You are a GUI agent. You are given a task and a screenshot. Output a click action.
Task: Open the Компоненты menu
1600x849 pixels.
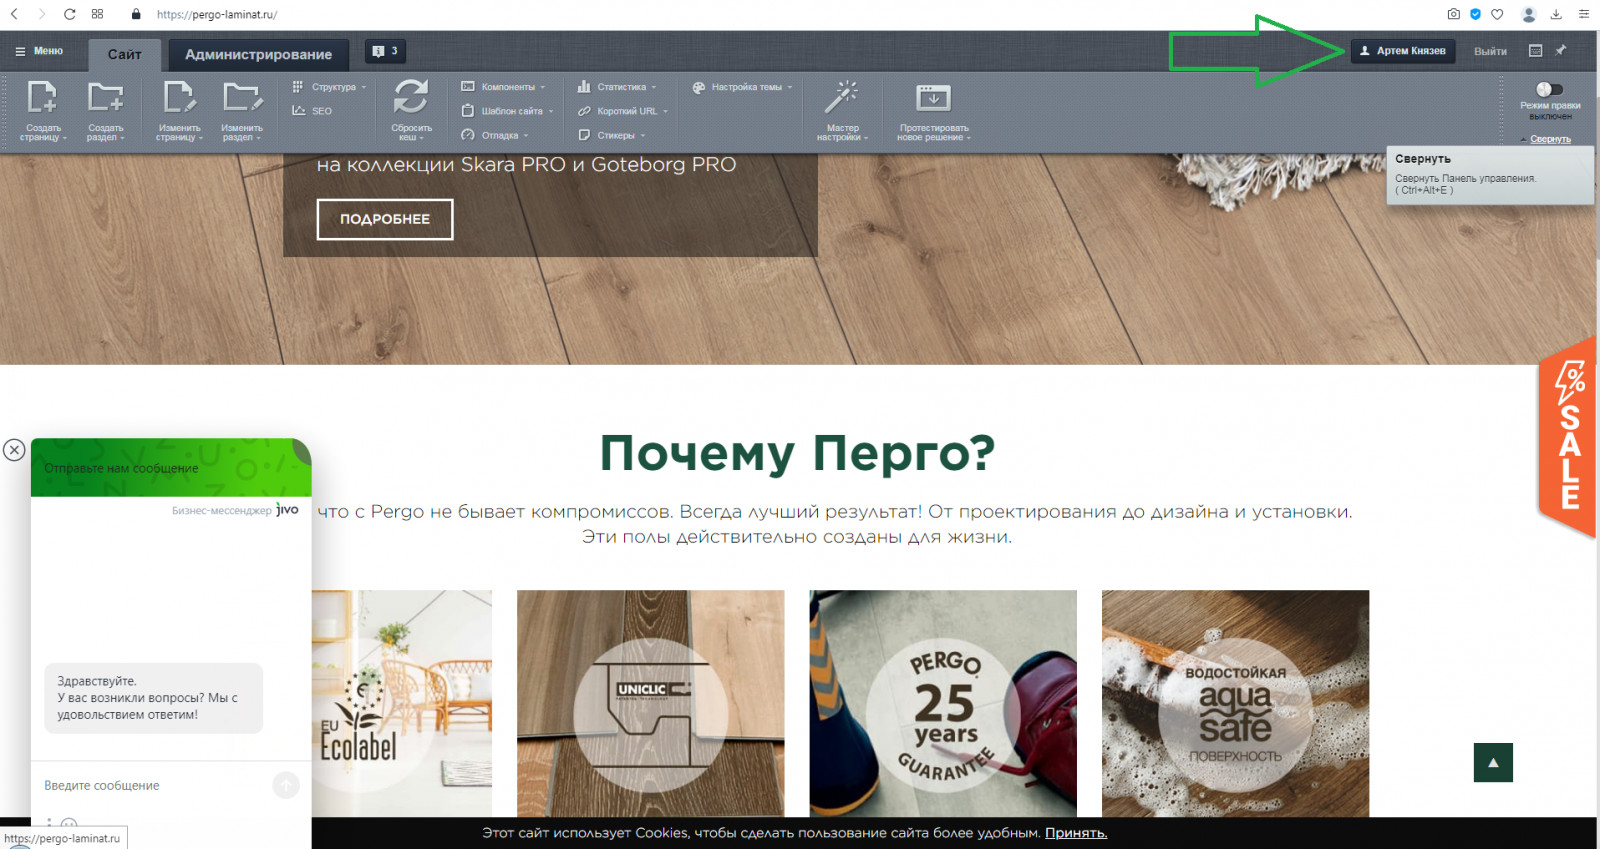pos(503,87)
